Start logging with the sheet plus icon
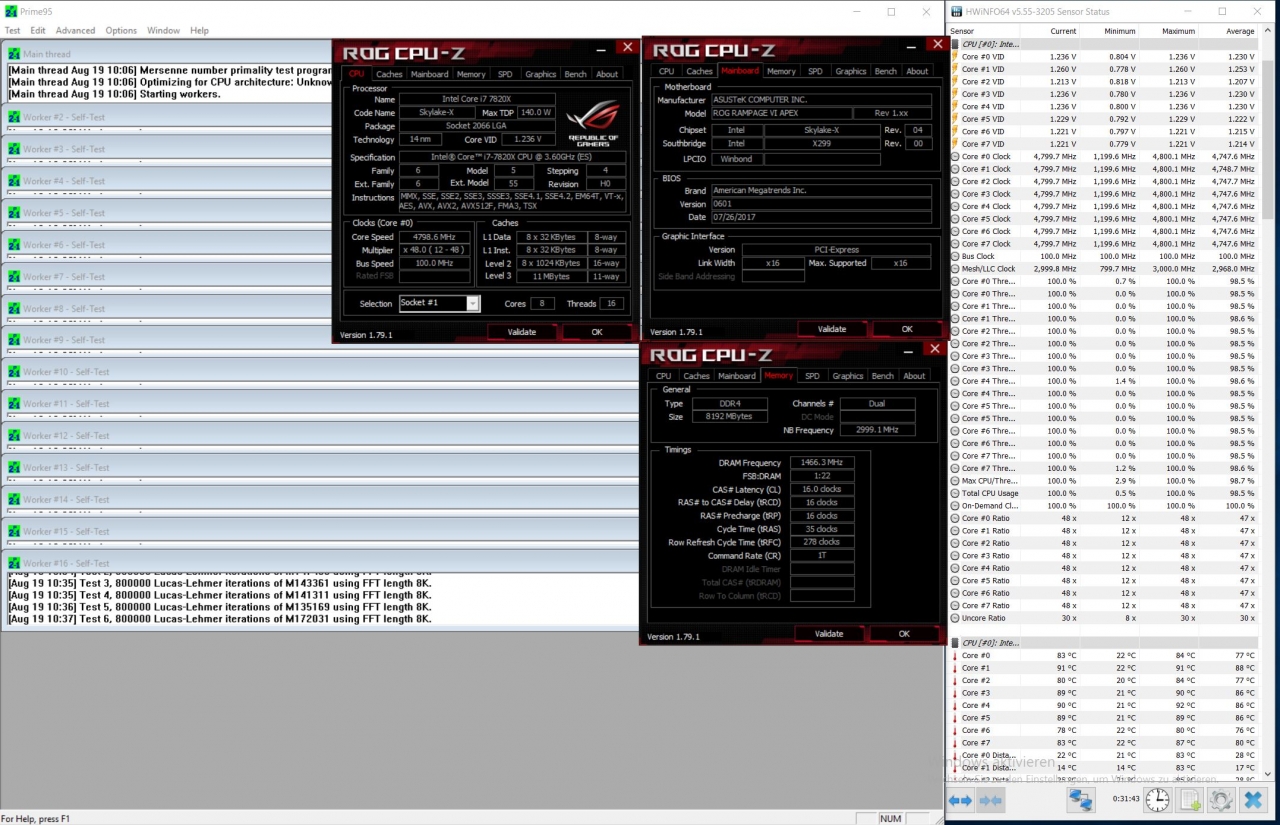The image size is (1280, 825). (x=1190, y=800)
